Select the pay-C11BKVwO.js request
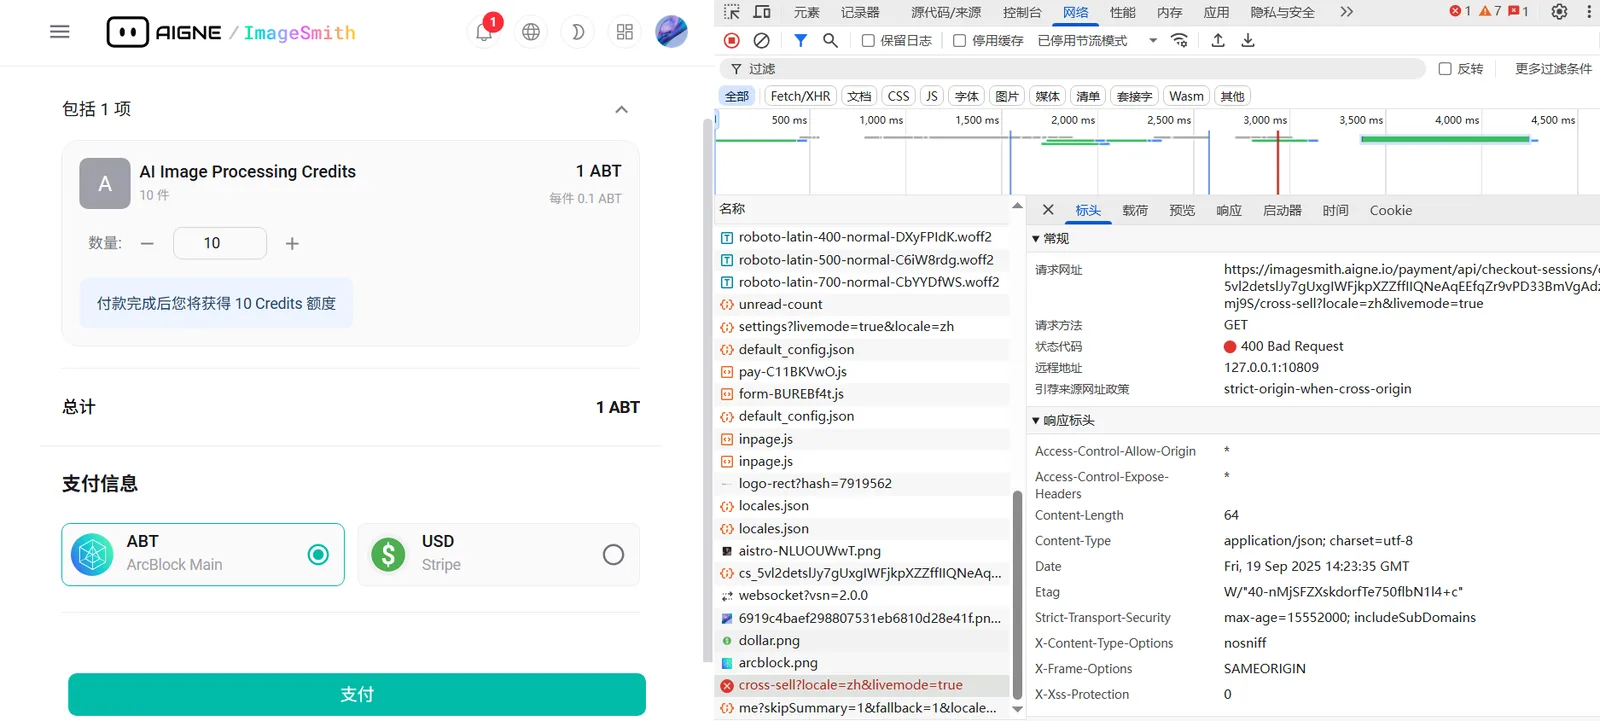Image resolution: width=1600 pixels, height=721 pixels. click(863, 372)
